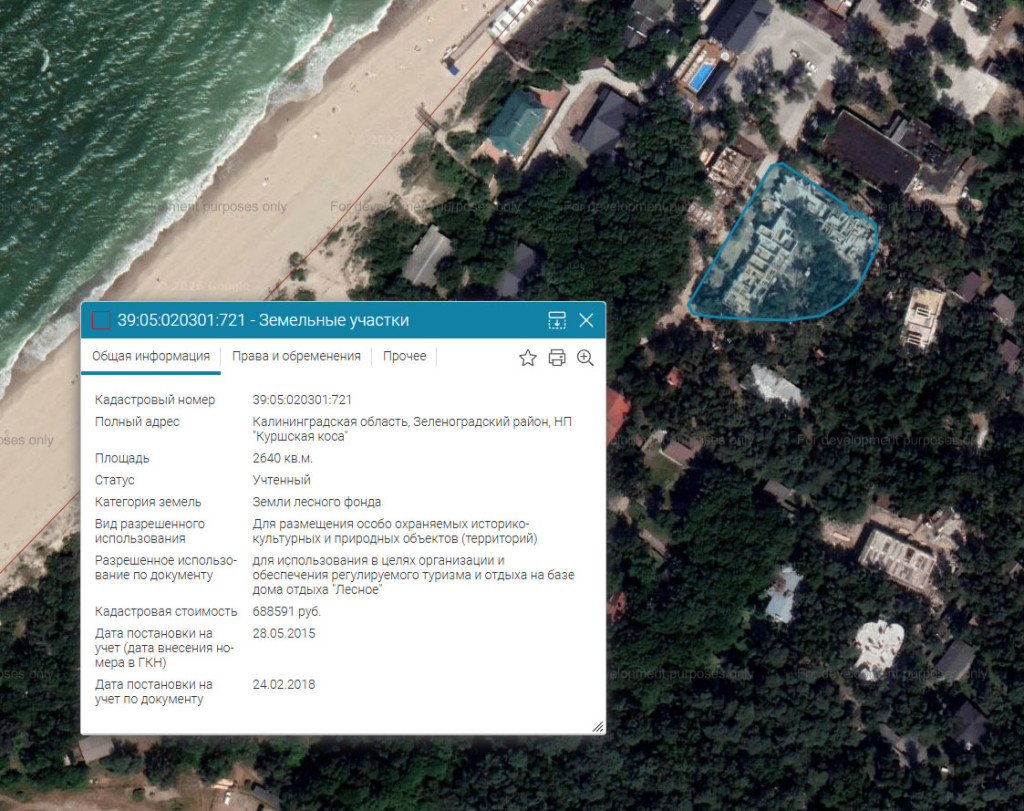Viewport: 1024px width, 811px height.
Task: Click the Вид разрешенного использования label
Action: click(x=150, y=531)
